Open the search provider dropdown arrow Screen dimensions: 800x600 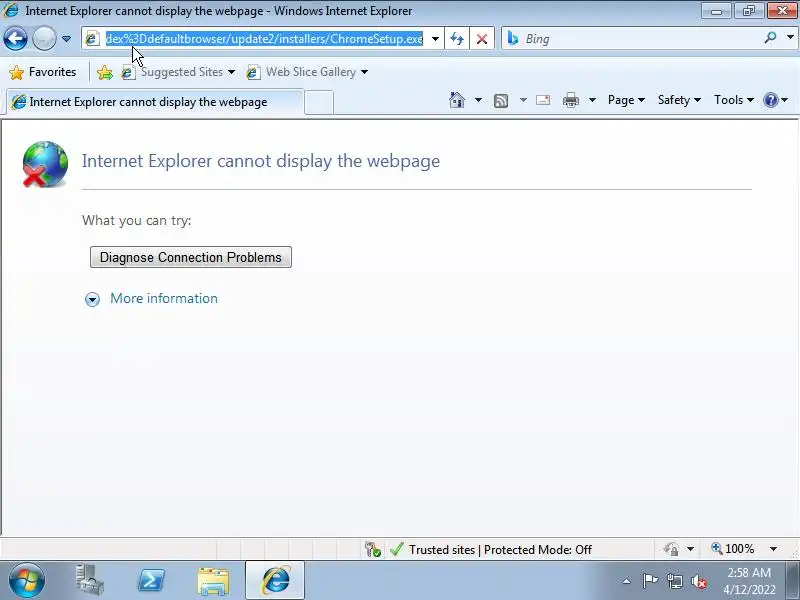790,37
